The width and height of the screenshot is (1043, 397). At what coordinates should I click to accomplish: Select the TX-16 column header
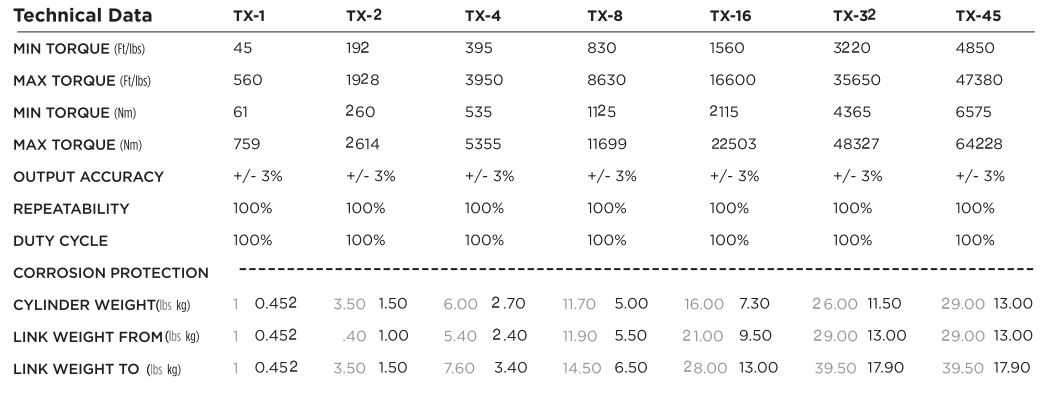(x=730, y=16)
